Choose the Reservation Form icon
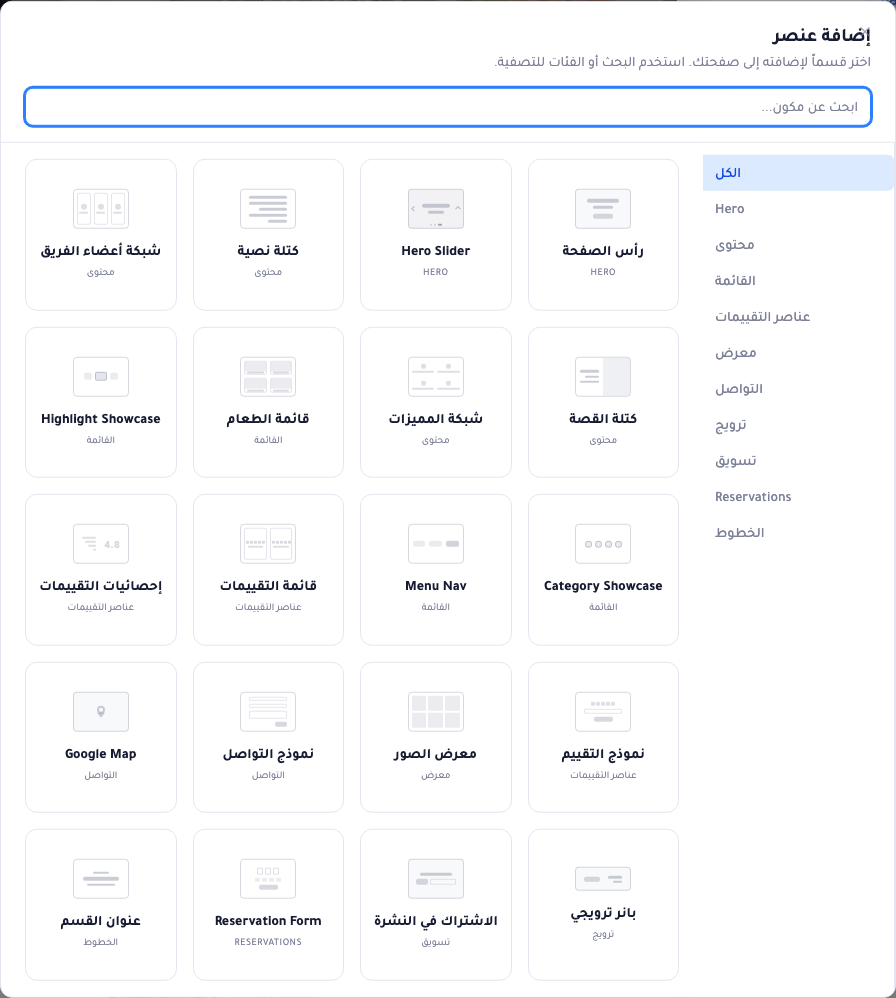 click(268, 879)
